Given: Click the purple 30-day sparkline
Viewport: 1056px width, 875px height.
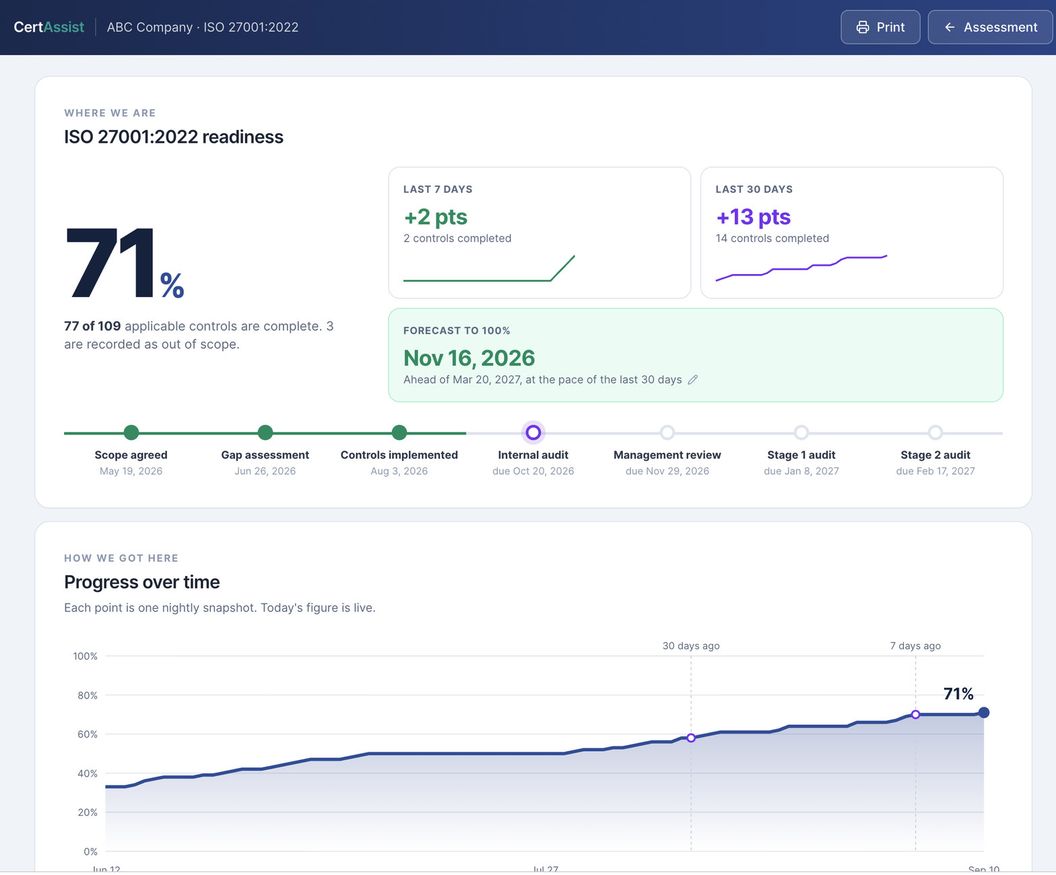Looking at the screenshot, I should [x=801, y=268].
